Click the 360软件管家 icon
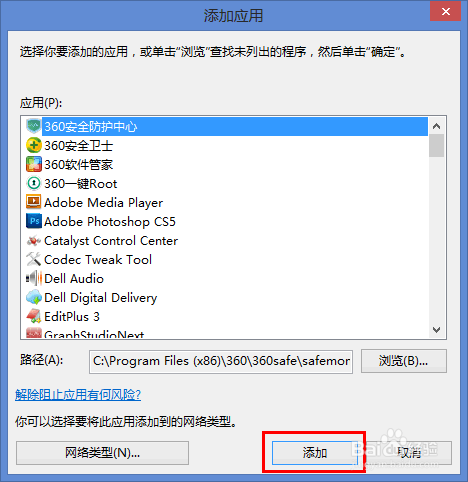The height and width of the screenshot is (482, 468). pos(34,164)
